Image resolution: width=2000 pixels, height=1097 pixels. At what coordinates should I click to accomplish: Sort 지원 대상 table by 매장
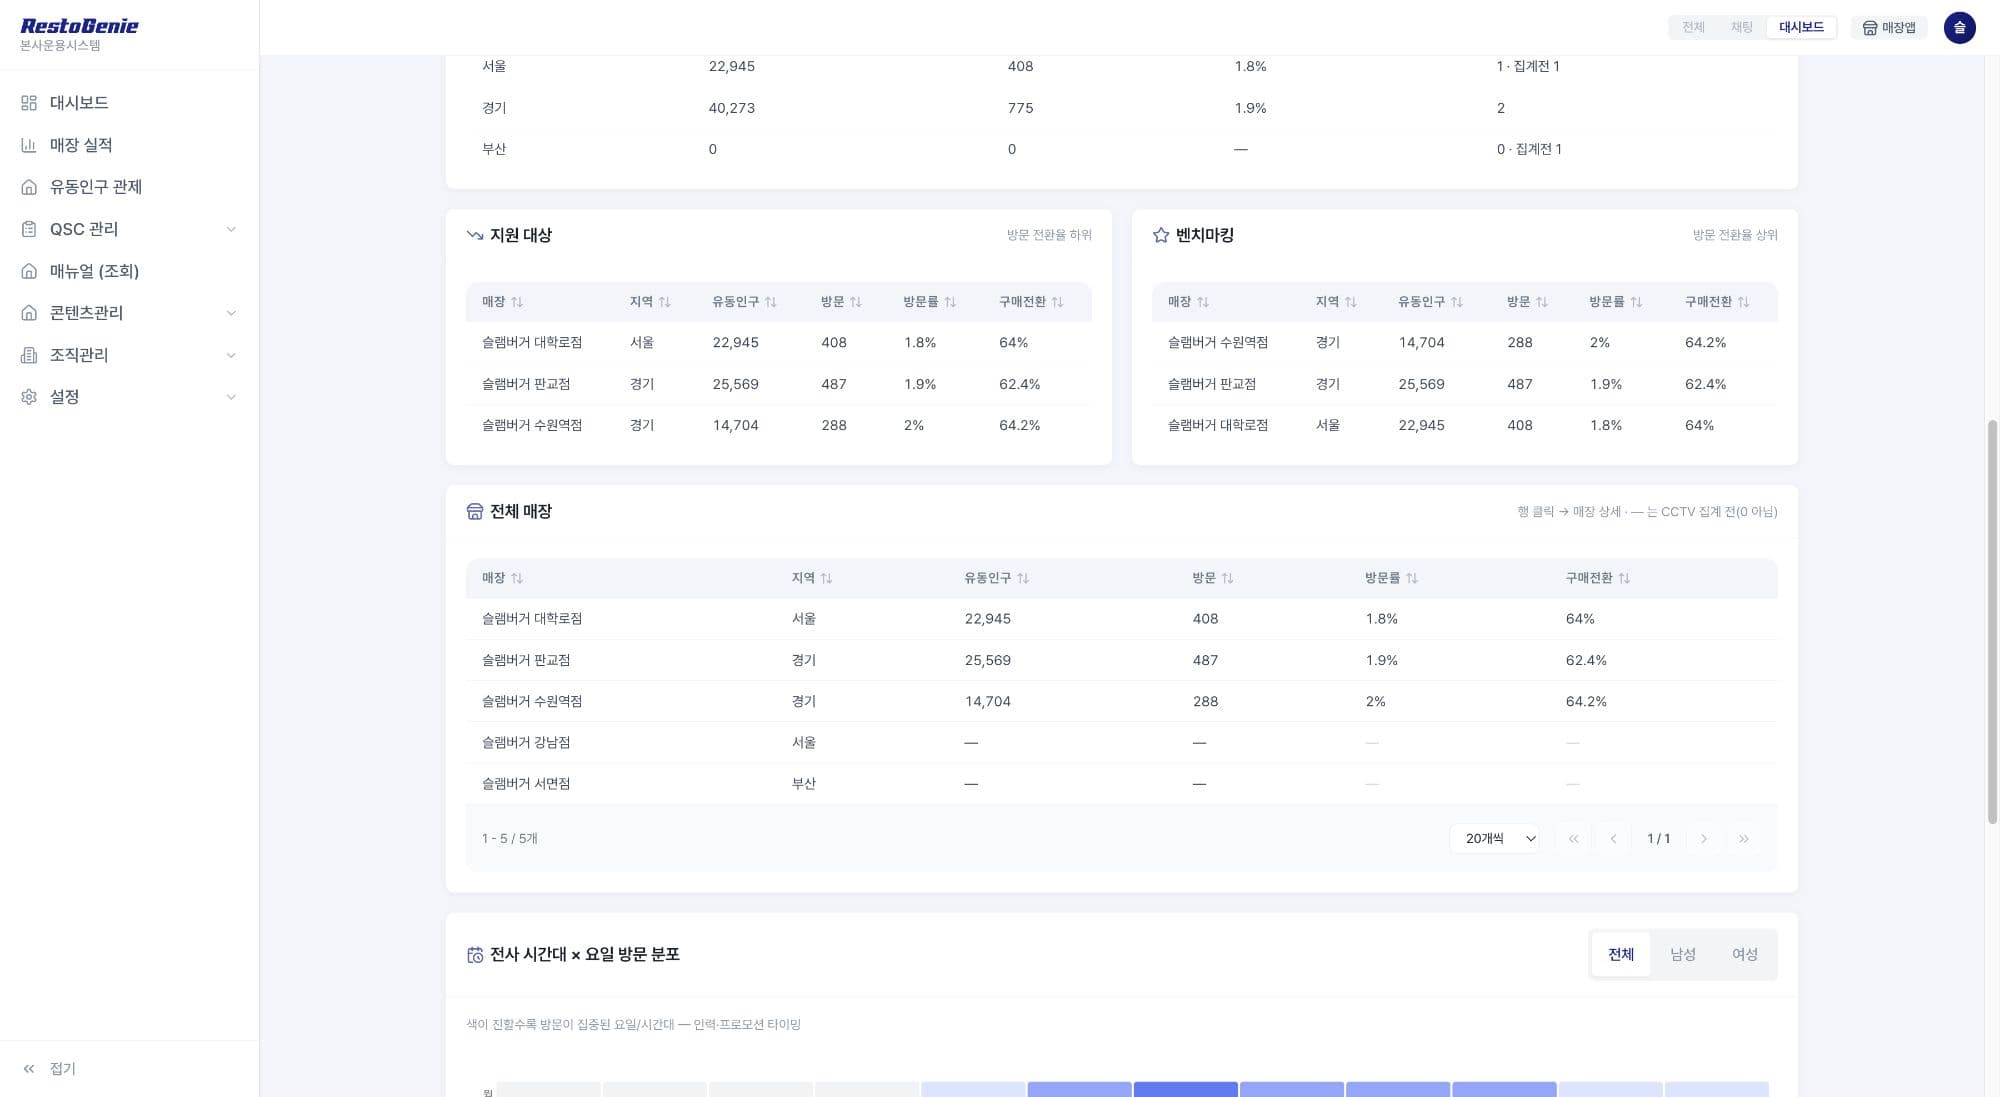(x=502, y=302)
